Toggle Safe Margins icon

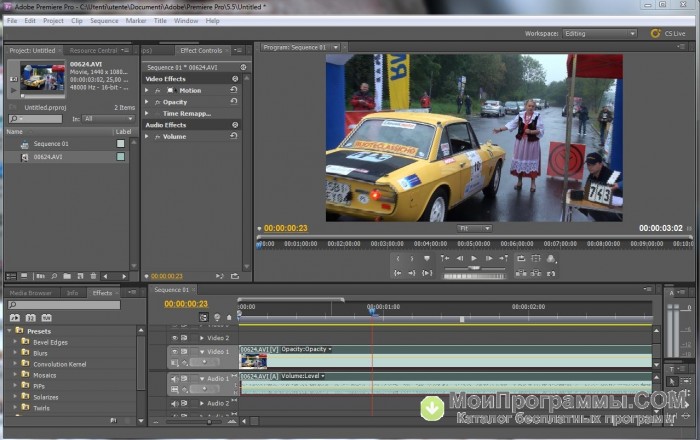tap(536, 258)
